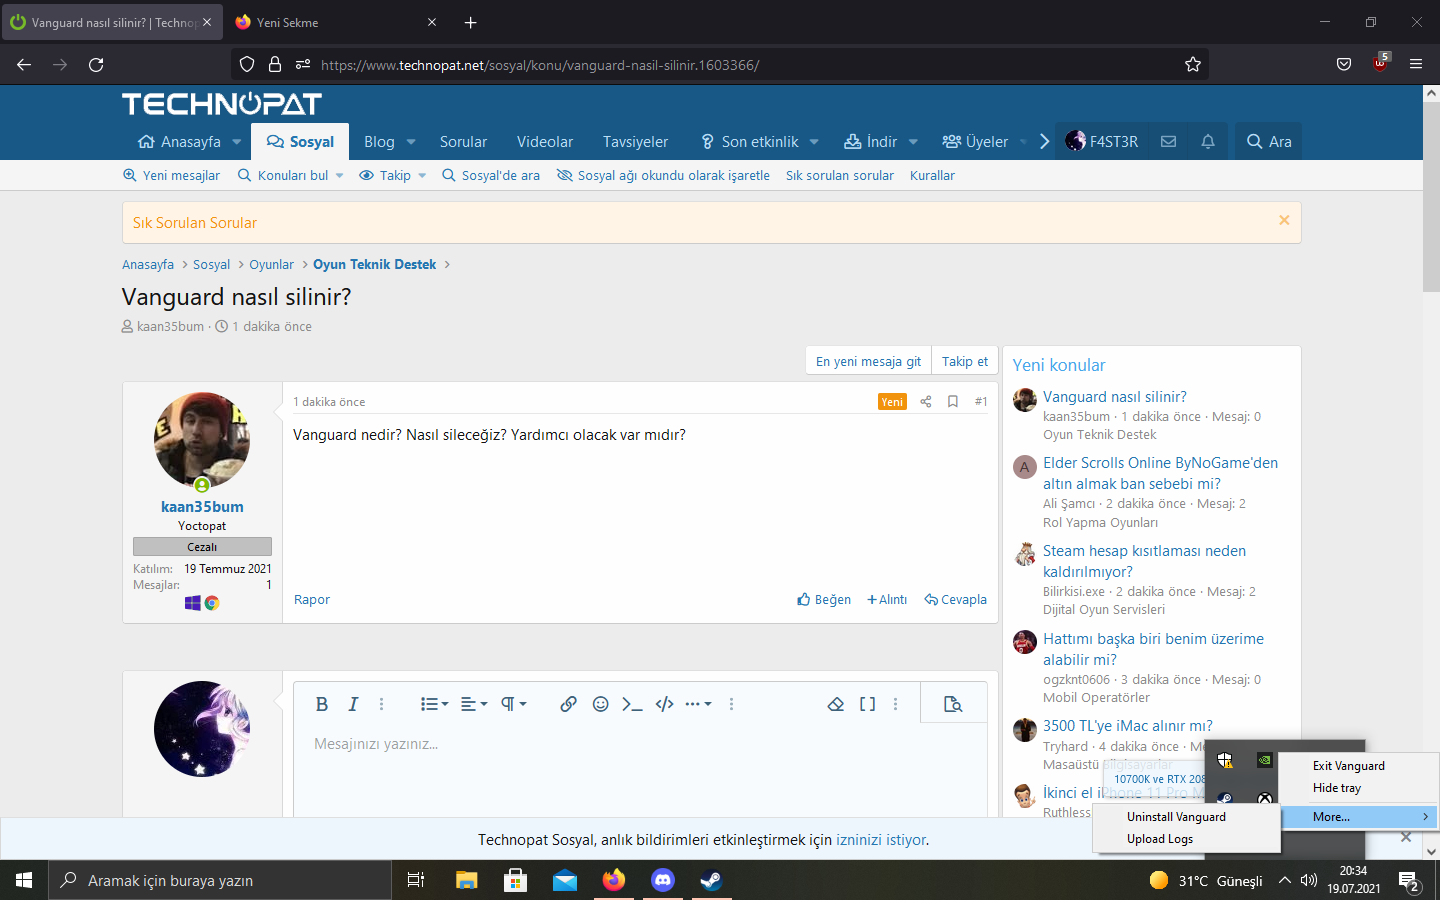Screen dimensions: 1440x900
Task: Open the Tavsiyeler navigation tab
Action: pyautogui.click(x=635, y=142)
